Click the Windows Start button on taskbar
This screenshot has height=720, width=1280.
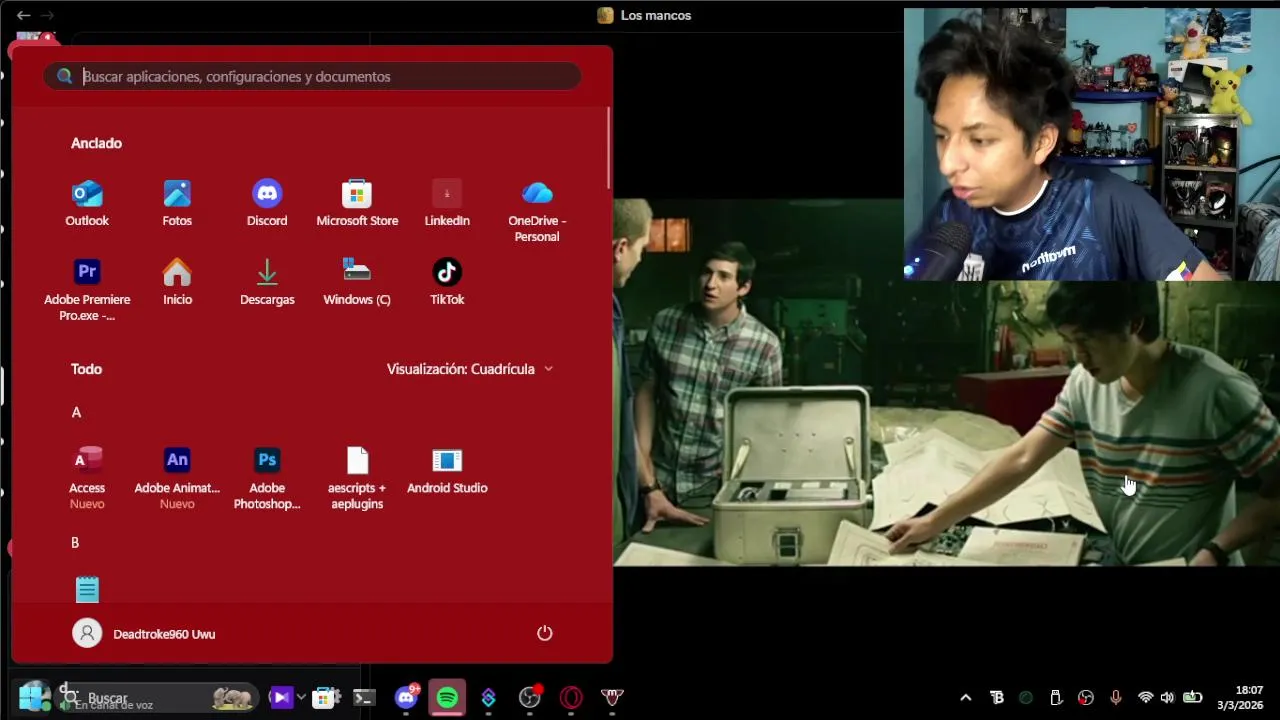point(32,697)
